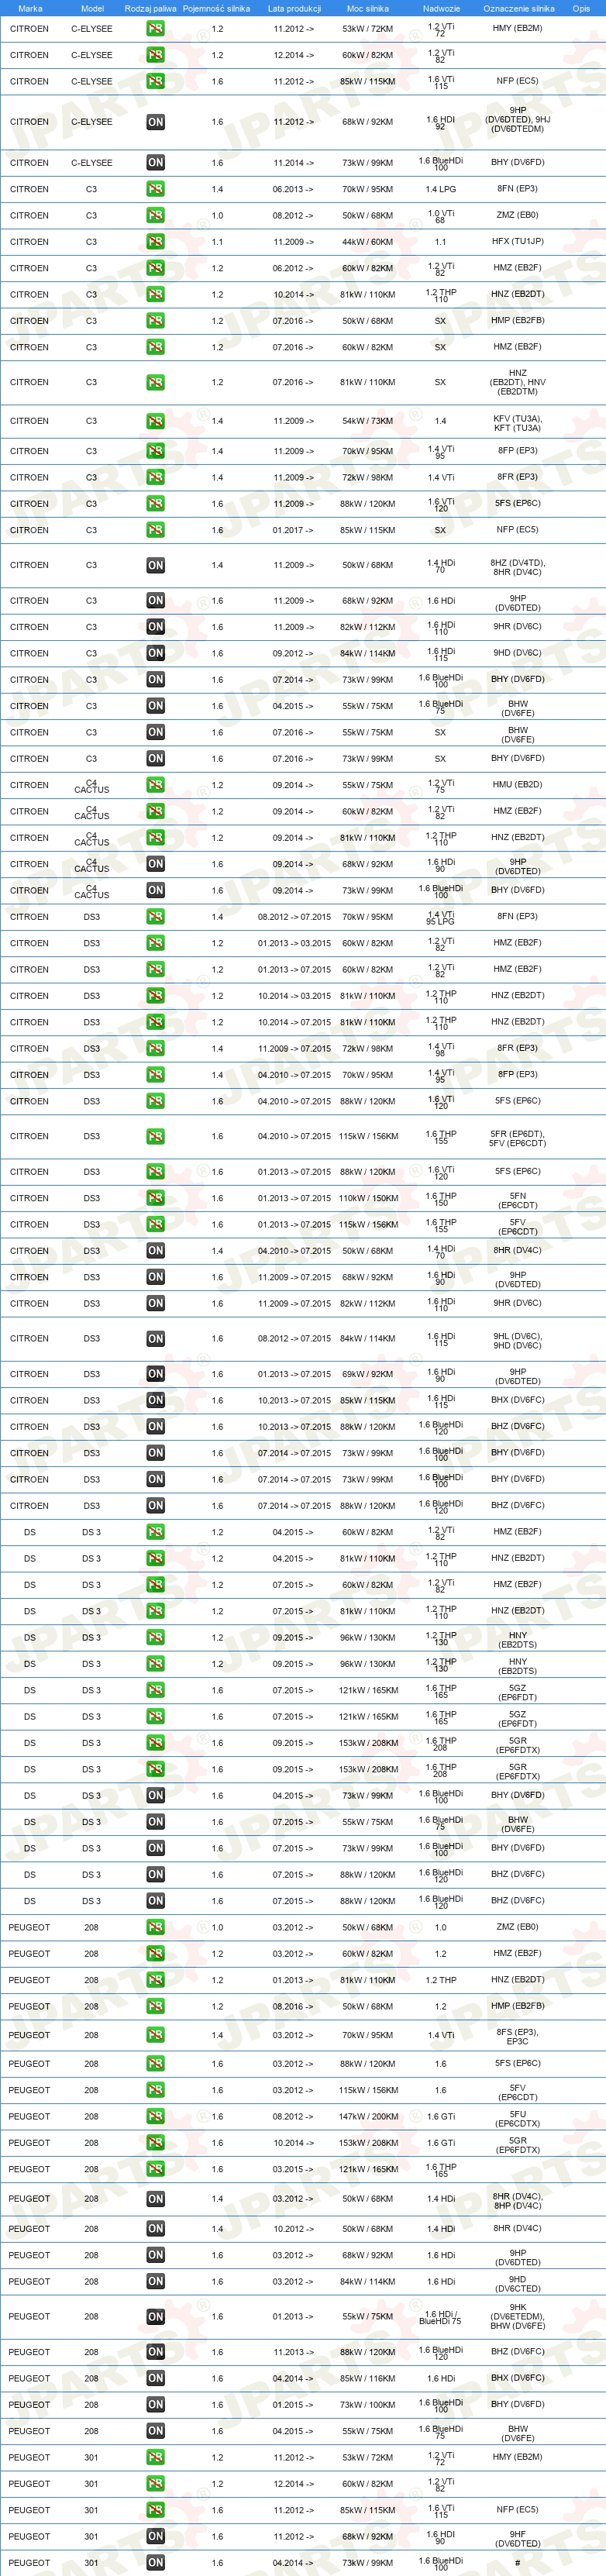Select the '01.2017 ->' production date cell
This screenshot has height=2576, width=606.
[293, 530]
